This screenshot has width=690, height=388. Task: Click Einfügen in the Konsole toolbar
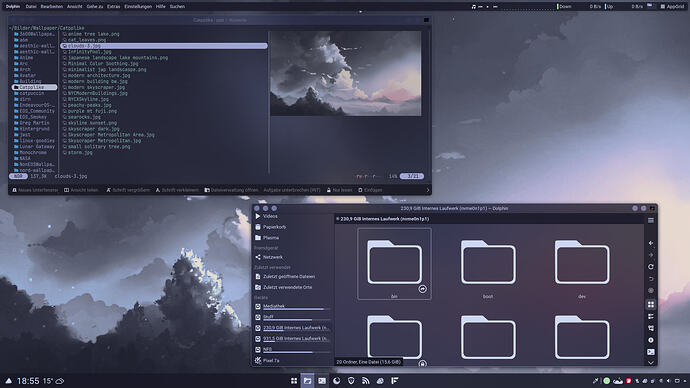coord(370,190)
